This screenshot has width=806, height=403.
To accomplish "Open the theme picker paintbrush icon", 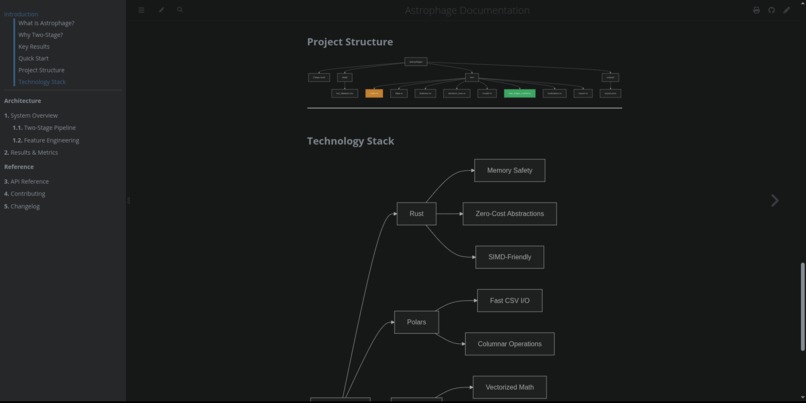I will pyautogui.click(x=161, y=10).
